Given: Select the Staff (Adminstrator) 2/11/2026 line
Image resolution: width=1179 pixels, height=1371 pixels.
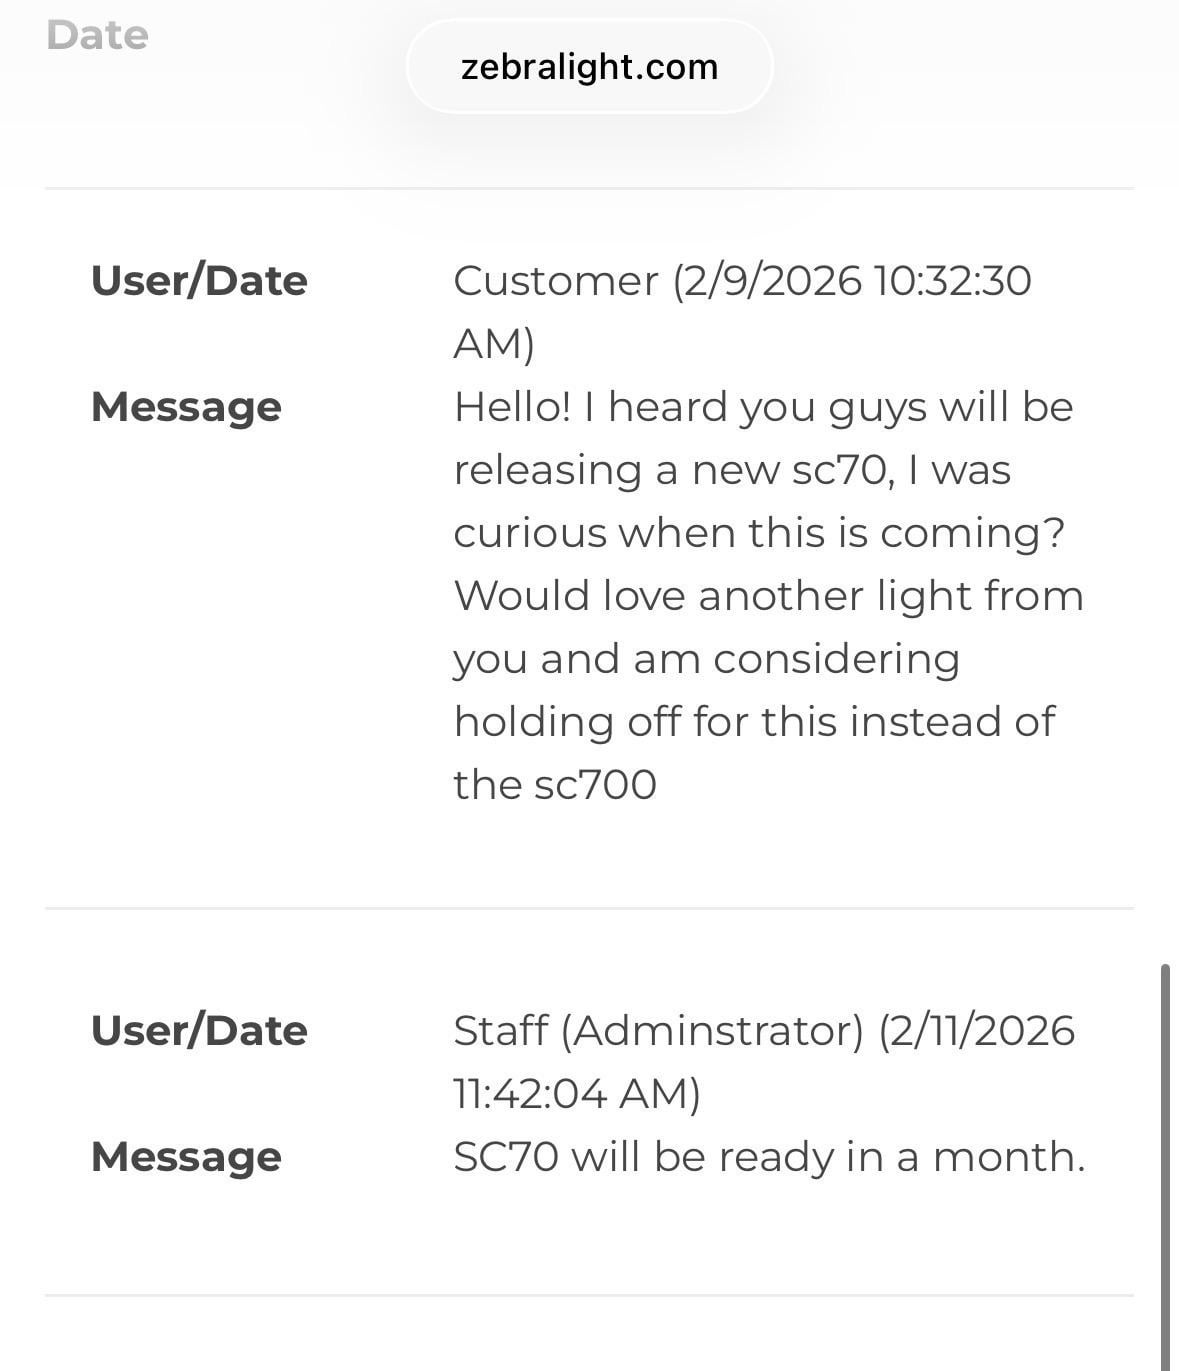Looking at the screenshot, I should (763, 1031).
